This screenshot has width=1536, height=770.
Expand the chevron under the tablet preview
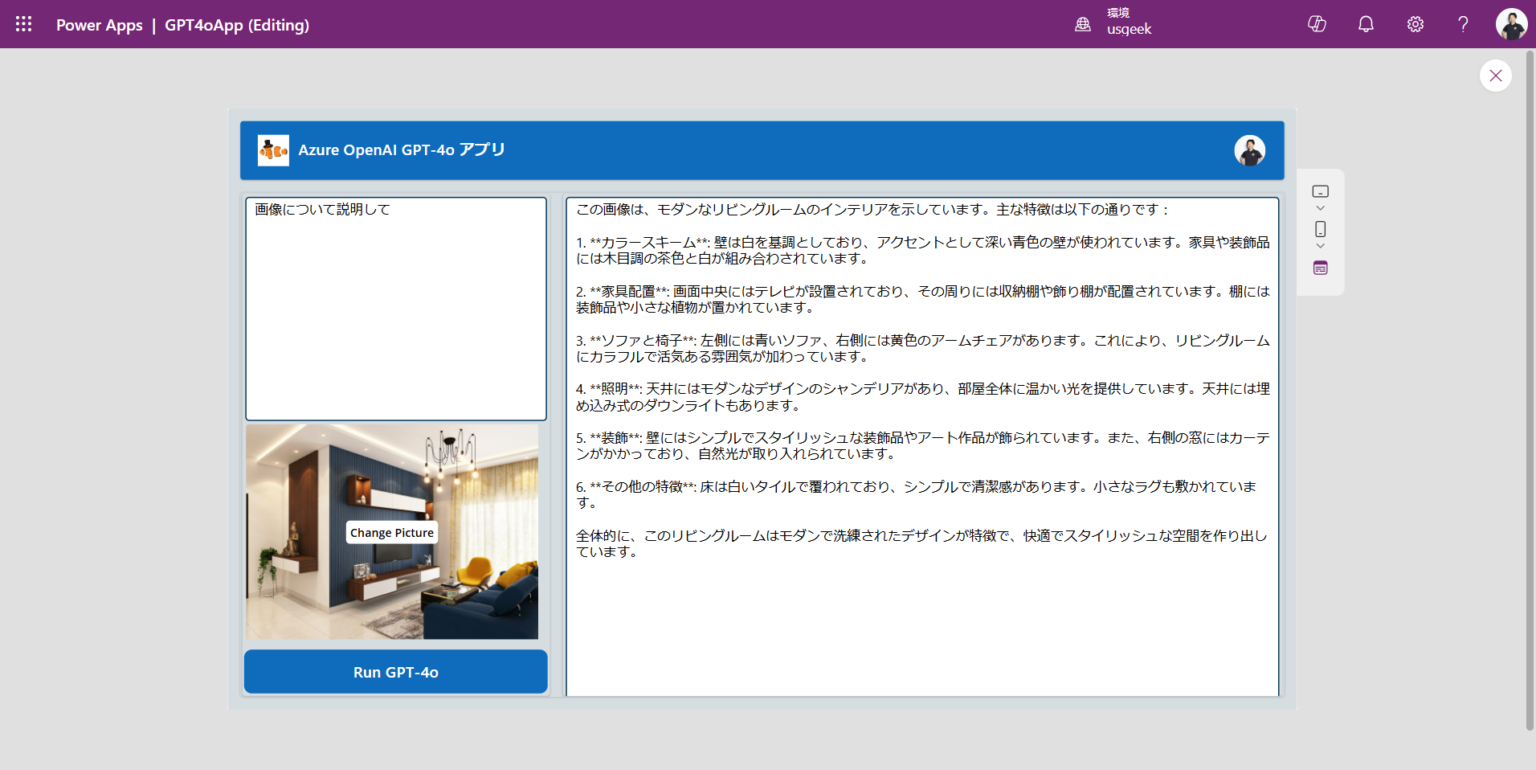pyautogui.click(x=1320, y=208)
